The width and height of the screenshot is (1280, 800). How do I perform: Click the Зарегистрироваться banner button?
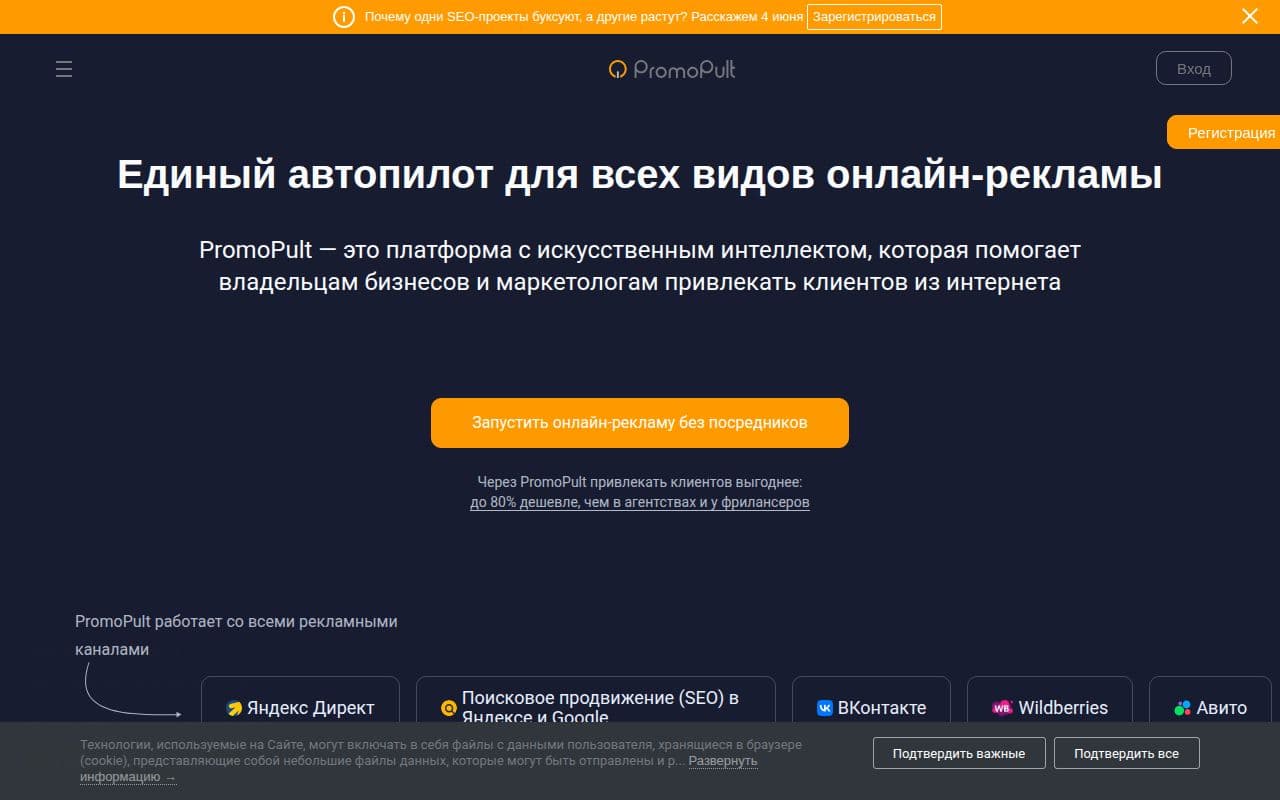click(874, 17)
